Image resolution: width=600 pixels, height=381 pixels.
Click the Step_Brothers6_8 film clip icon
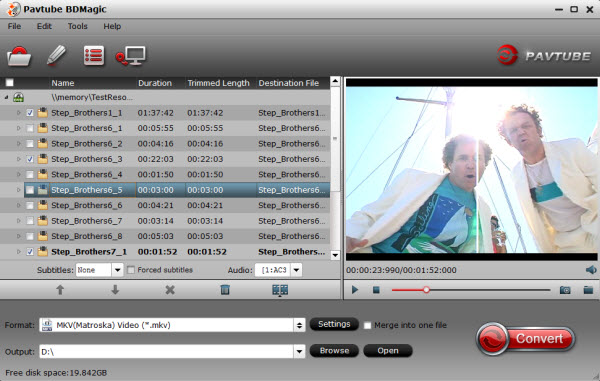(x=42, y=236)
